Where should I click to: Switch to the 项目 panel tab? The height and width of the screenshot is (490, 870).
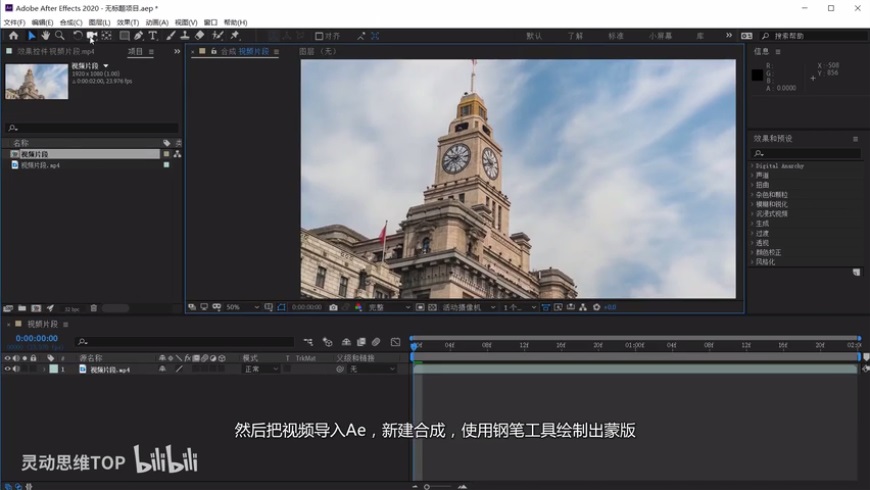point(135,52)
